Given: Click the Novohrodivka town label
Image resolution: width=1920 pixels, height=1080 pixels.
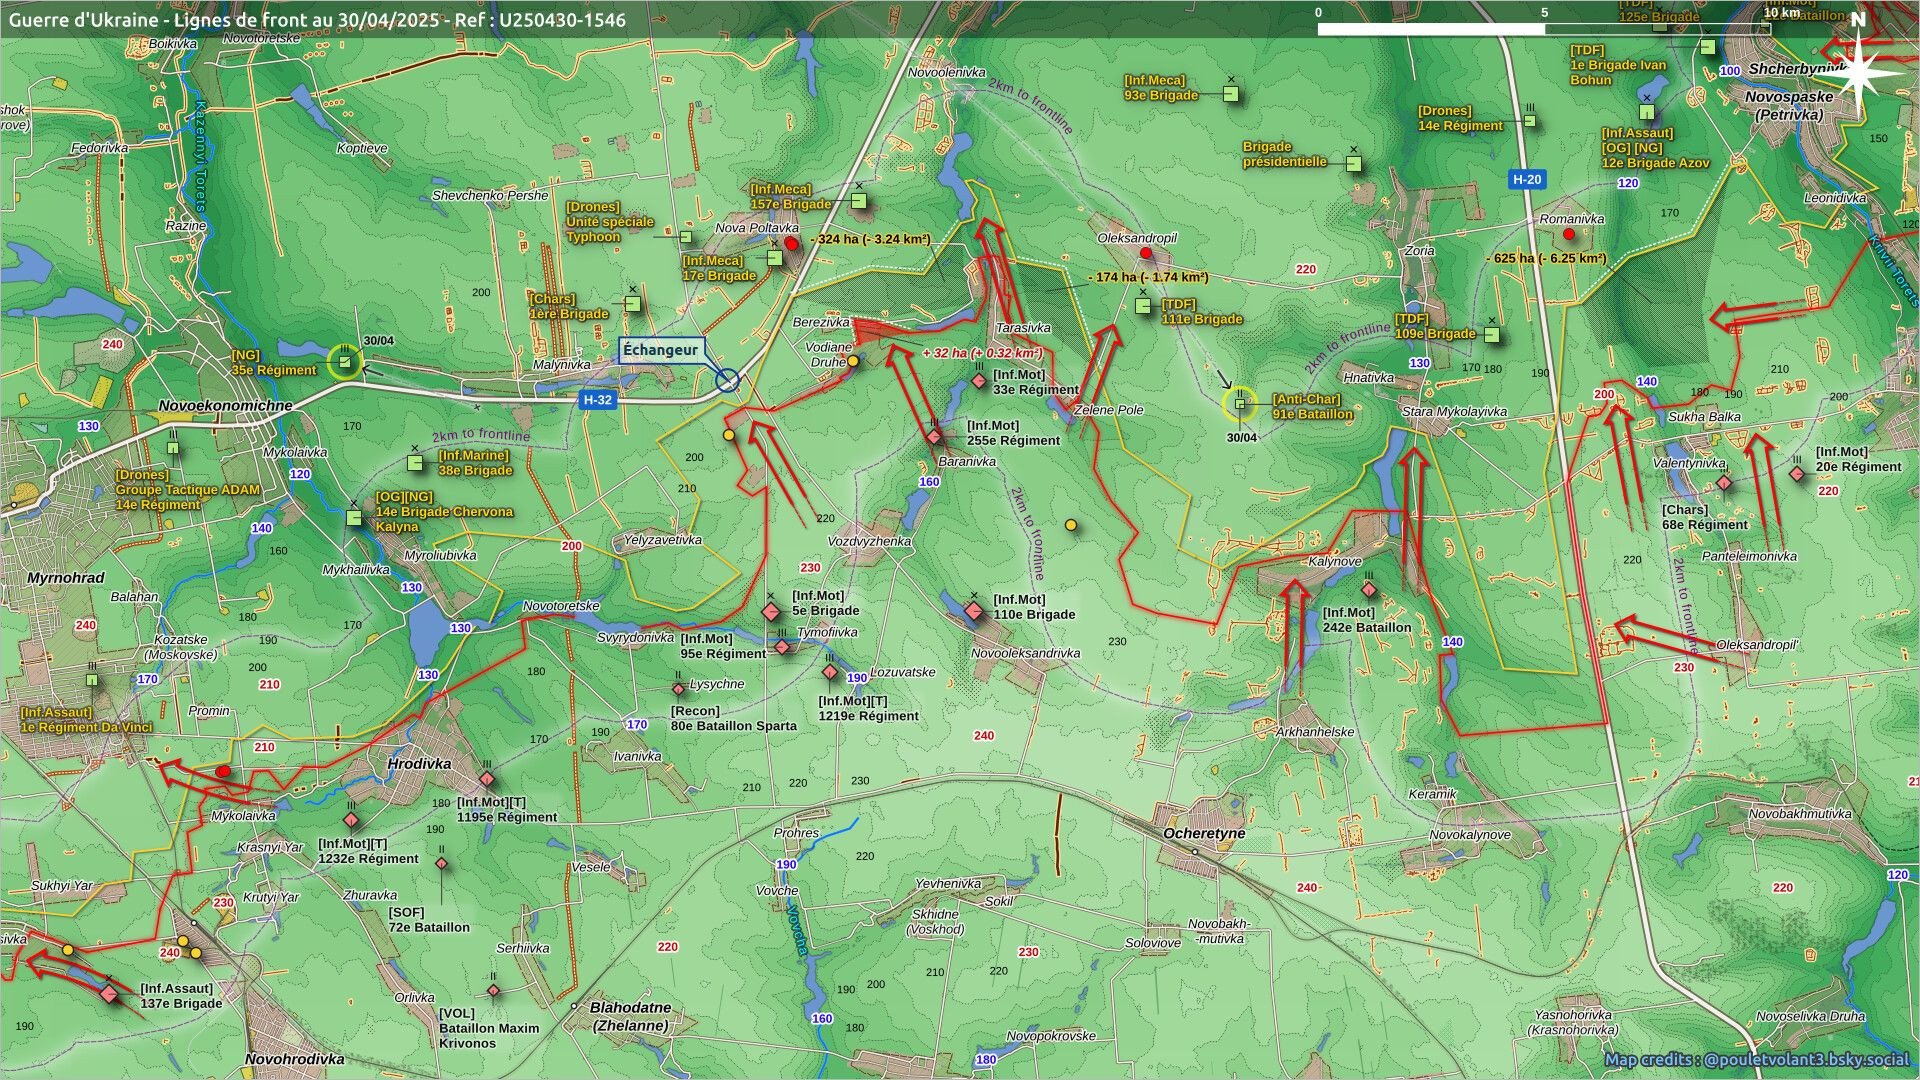Looking at the screenshot, I should tap(295, 1059).
